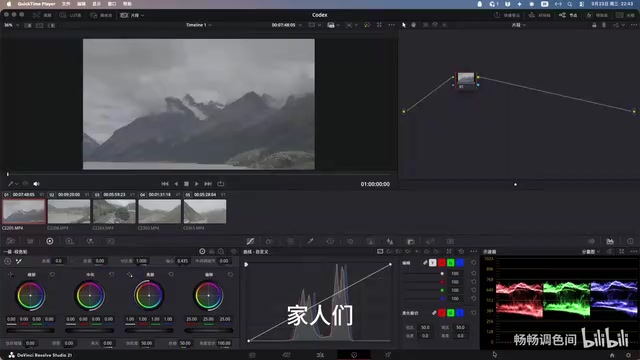Open the Blur sharpen palette icon
This screenshot has width=640, height=360.
click(390, 241)
